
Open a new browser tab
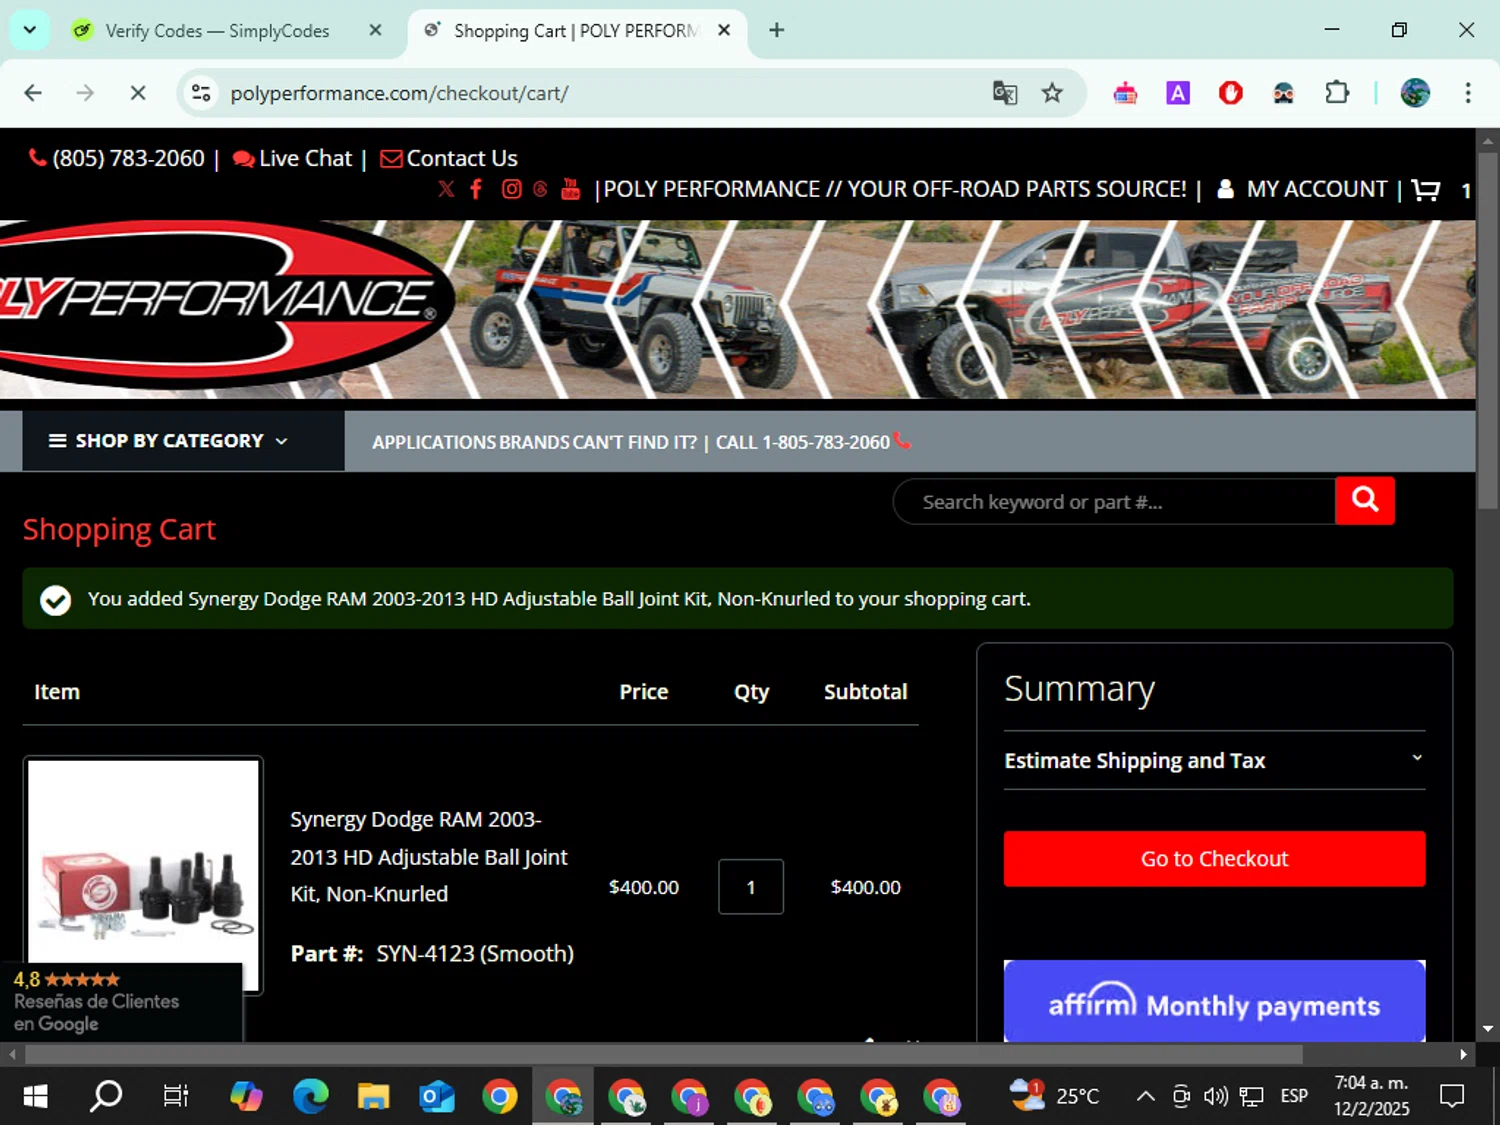coord(777,30)
